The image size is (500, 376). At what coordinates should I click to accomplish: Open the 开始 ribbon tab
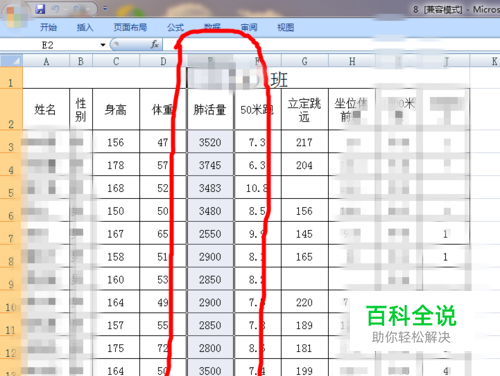click(x=48, y=27)
